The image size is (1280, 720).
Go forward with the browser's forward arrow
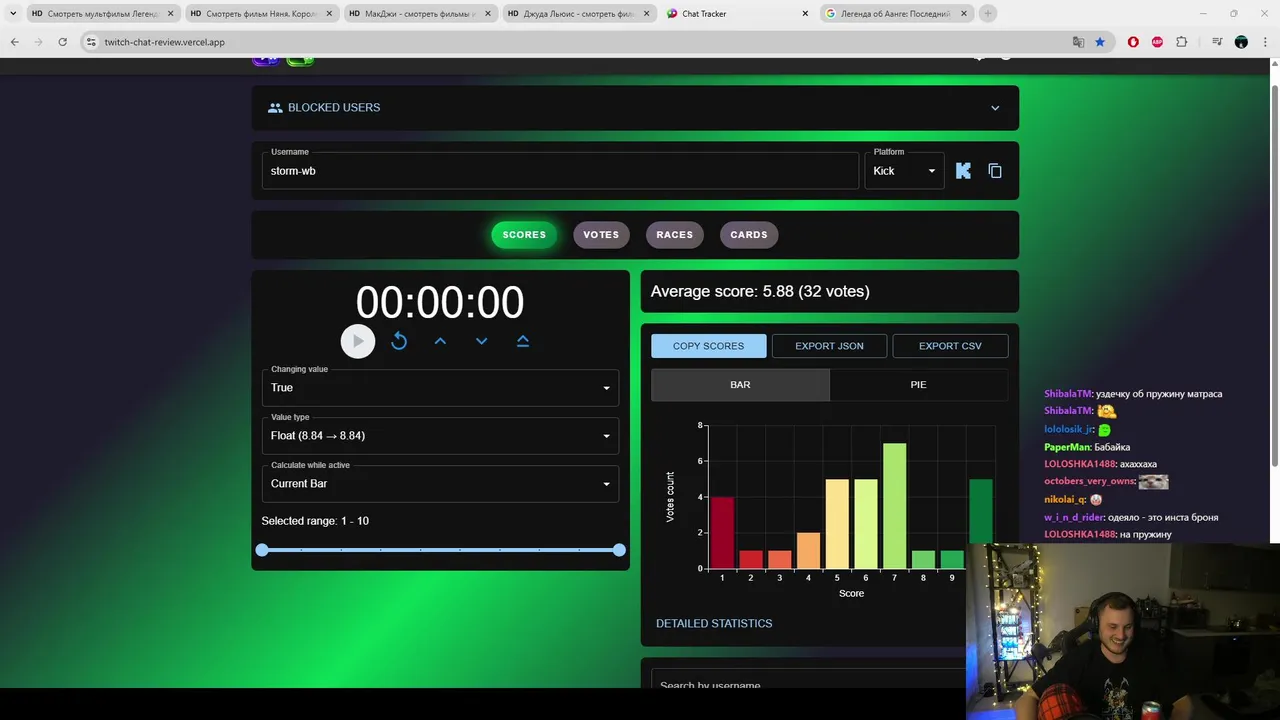[x=38, y=42]
